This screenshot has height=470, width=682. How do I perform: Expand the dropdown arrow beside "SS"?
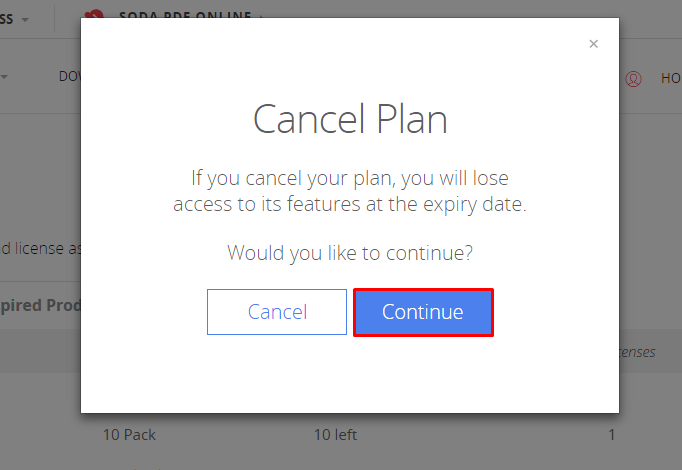pyautogui.click(x=25, y=20)
